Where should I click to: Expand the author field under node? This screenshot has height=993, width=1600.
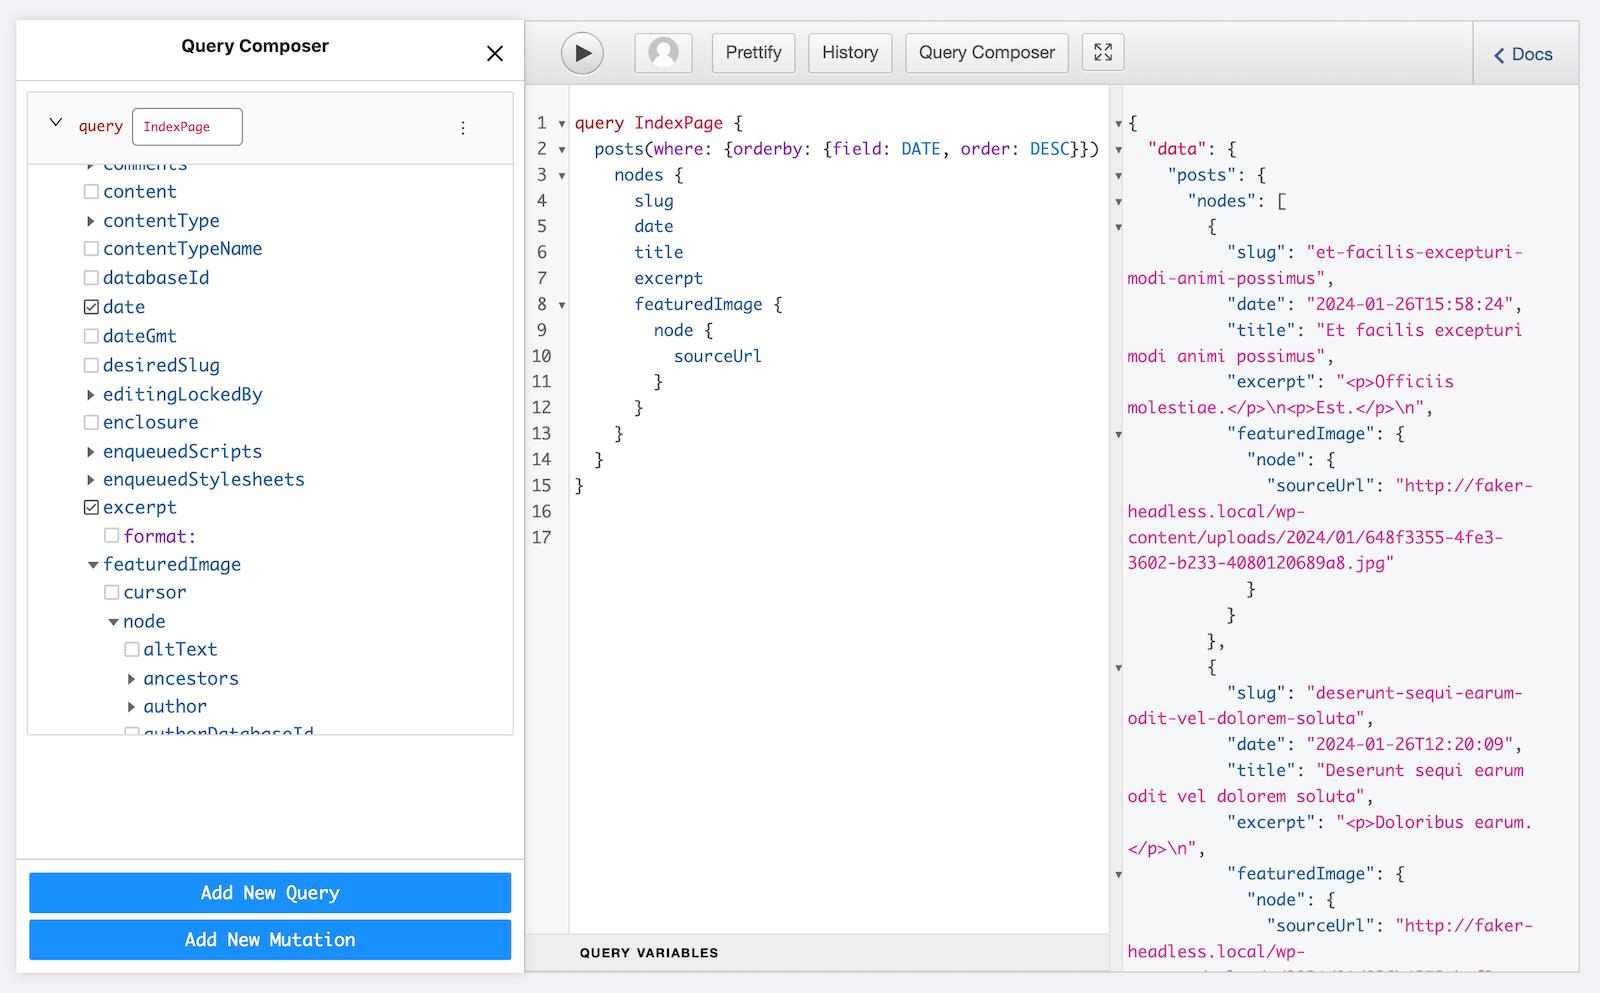(132, 706)
